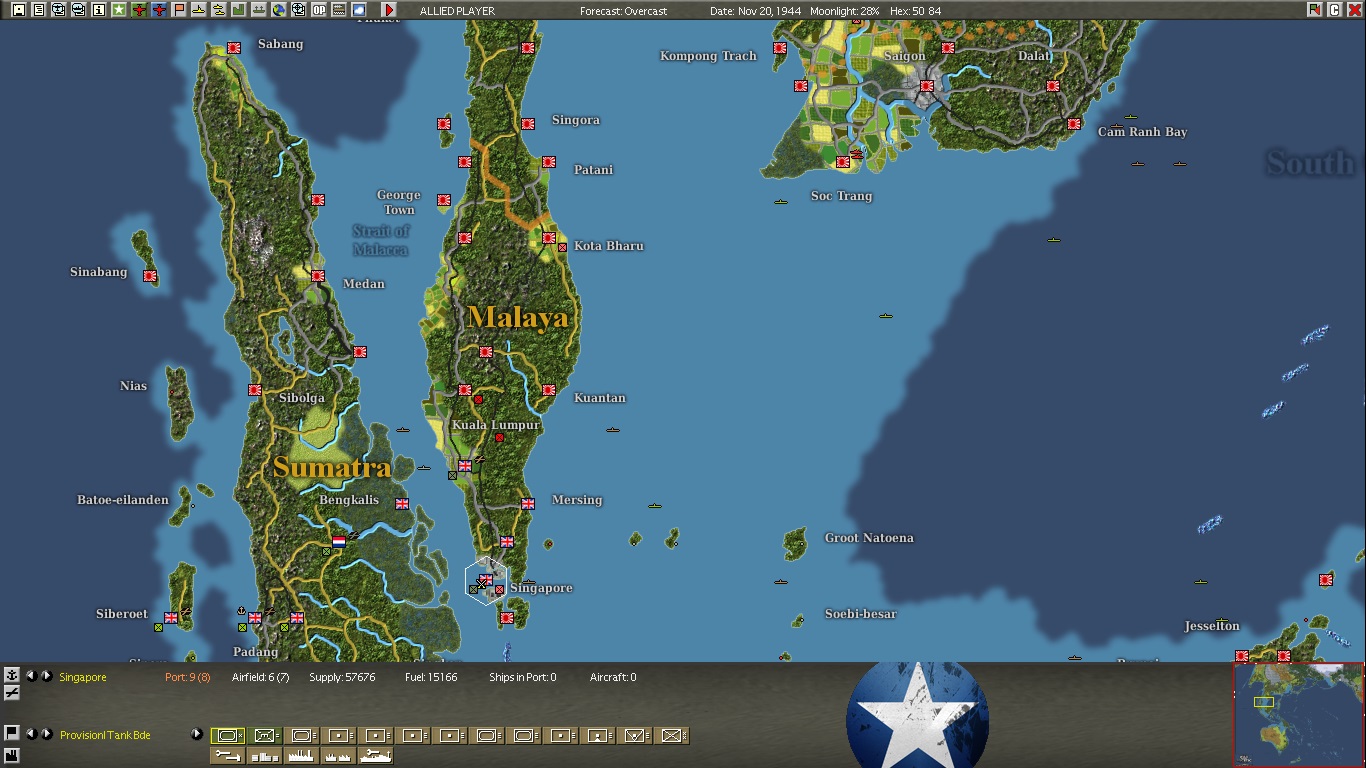Click the white square icon in top toolbar
Screen dimensions: 1366x768
coord(18,10)
